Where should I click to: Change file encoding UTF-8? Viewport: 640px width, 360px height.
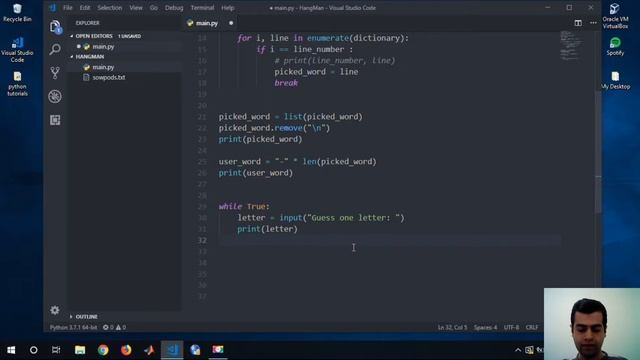(511, 327)
